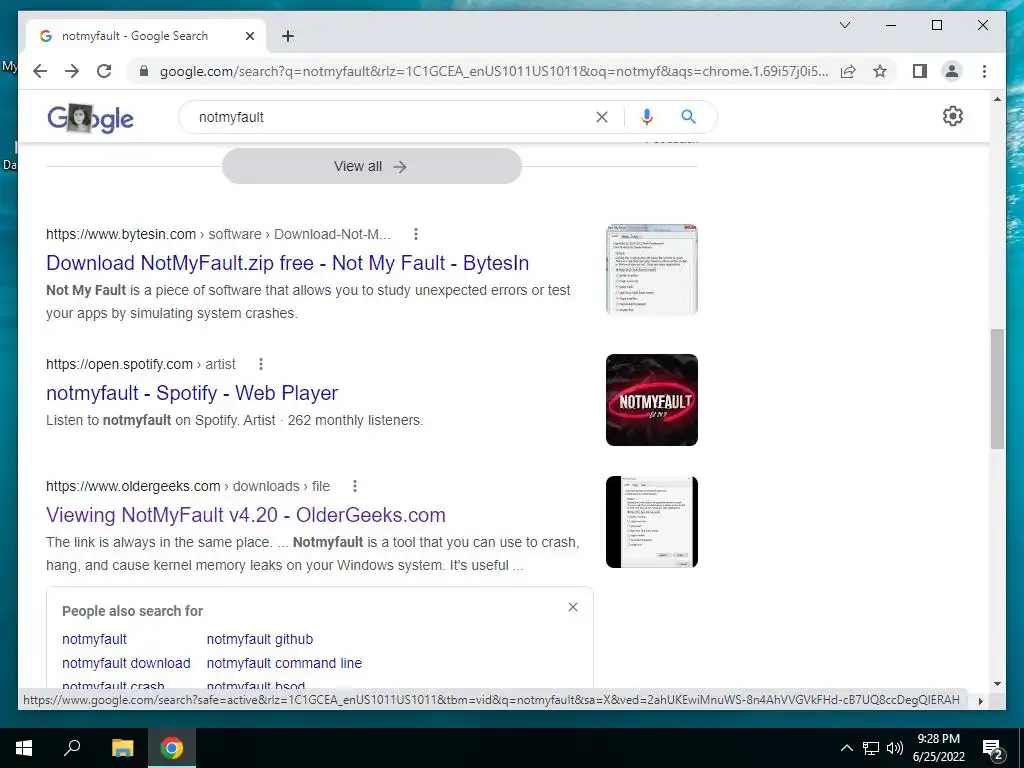Open more options for the oldergeeks.com result
Screen dimensions: 1024x768
coord(355,486)
